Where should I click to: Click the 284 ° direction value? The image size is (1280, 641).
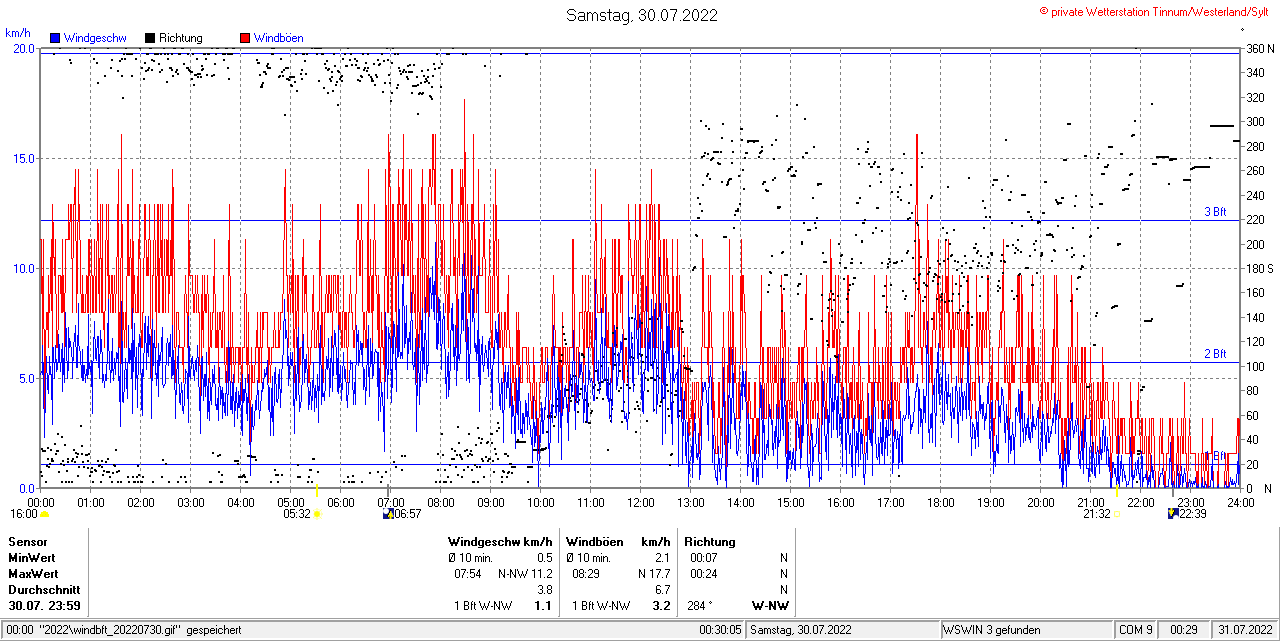click(700, 606)
